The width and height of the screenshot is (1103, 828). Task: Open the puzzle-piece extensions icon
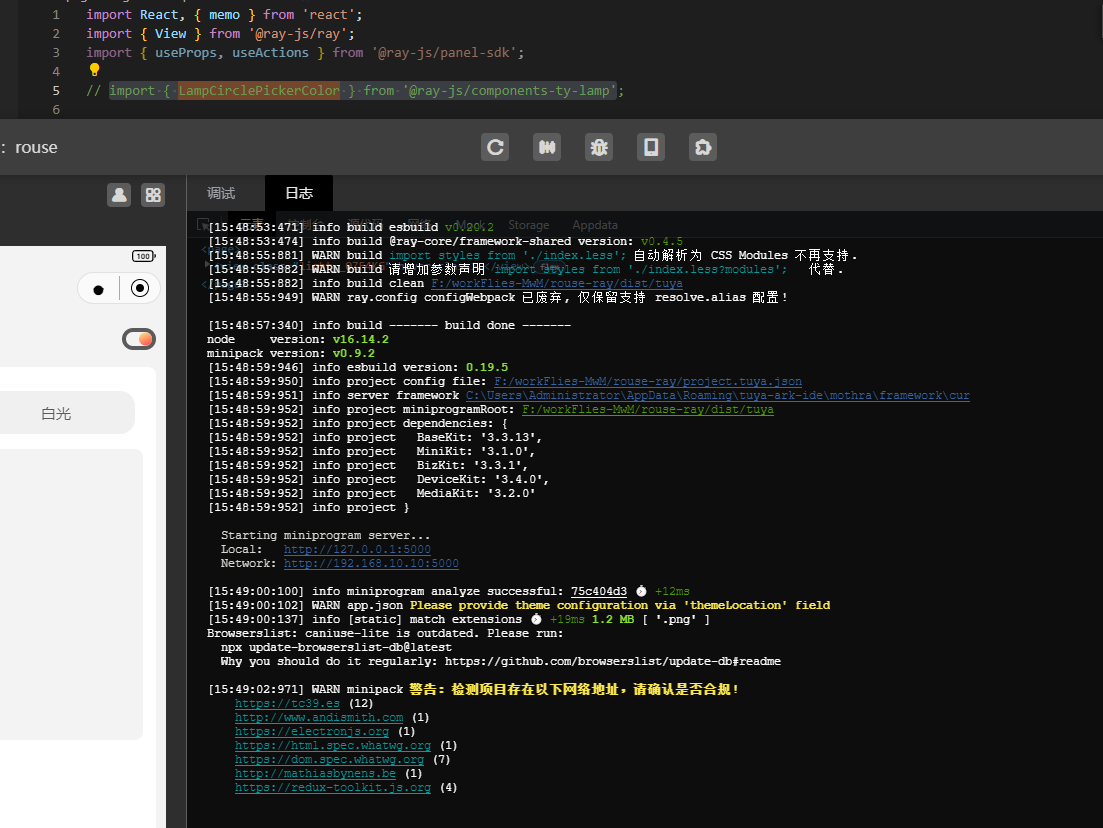pos(703,147)
